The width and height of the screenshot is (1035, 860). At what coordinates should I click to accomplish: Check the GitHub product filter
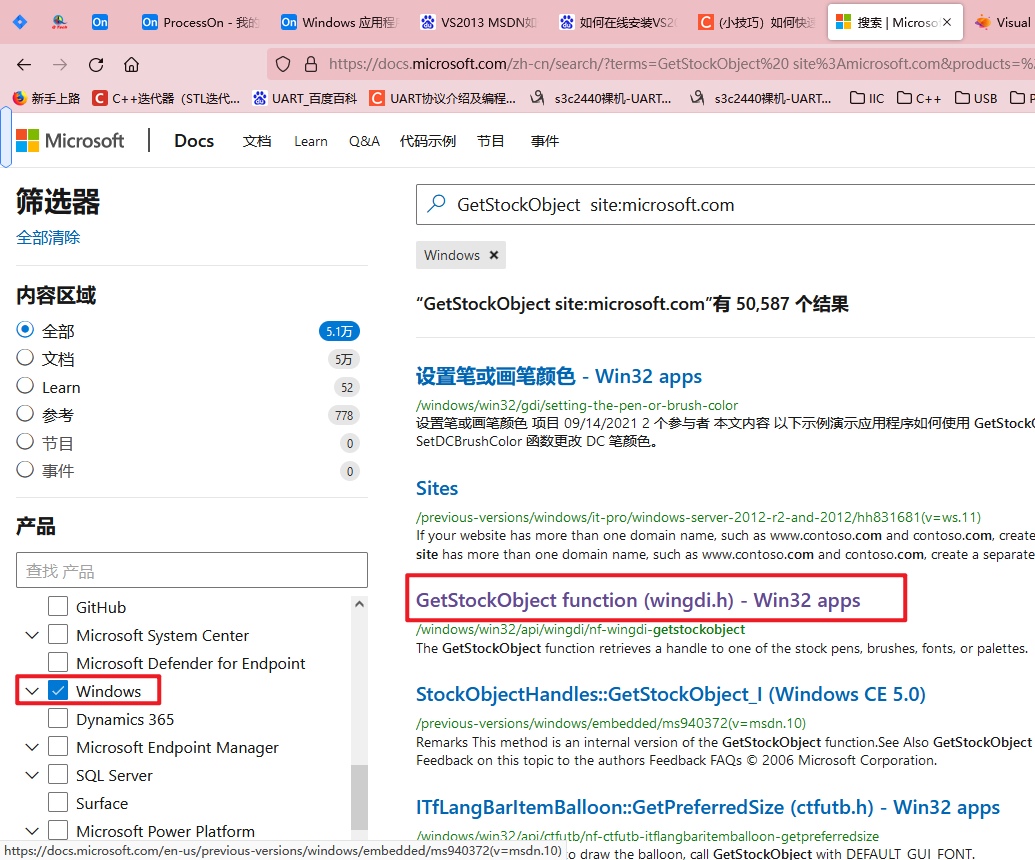tap(57, 606)
